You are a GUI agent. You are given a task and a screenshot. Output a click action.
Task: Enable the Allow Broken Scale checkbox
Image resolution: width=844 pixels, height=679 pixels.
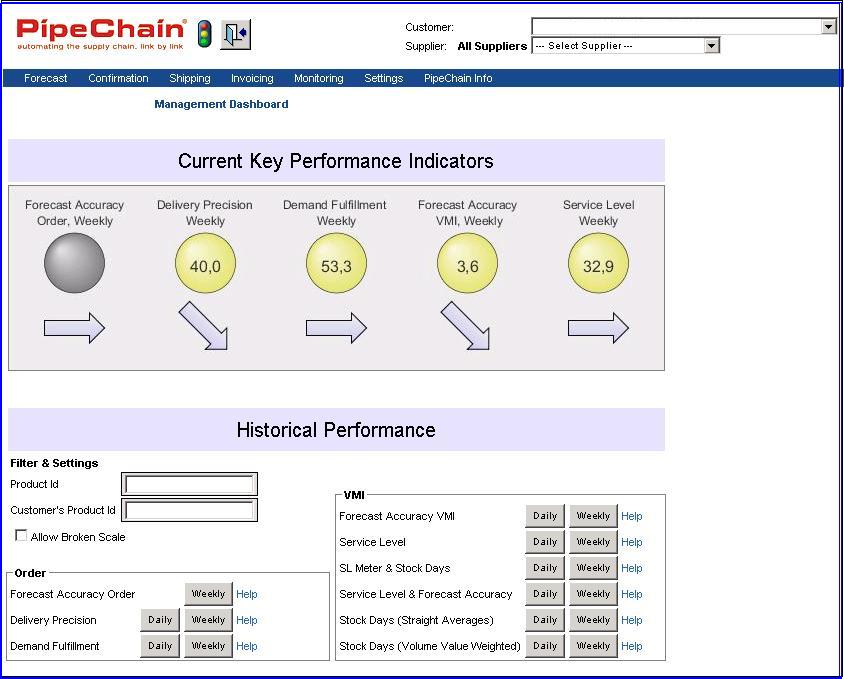(x=21, y=536)
